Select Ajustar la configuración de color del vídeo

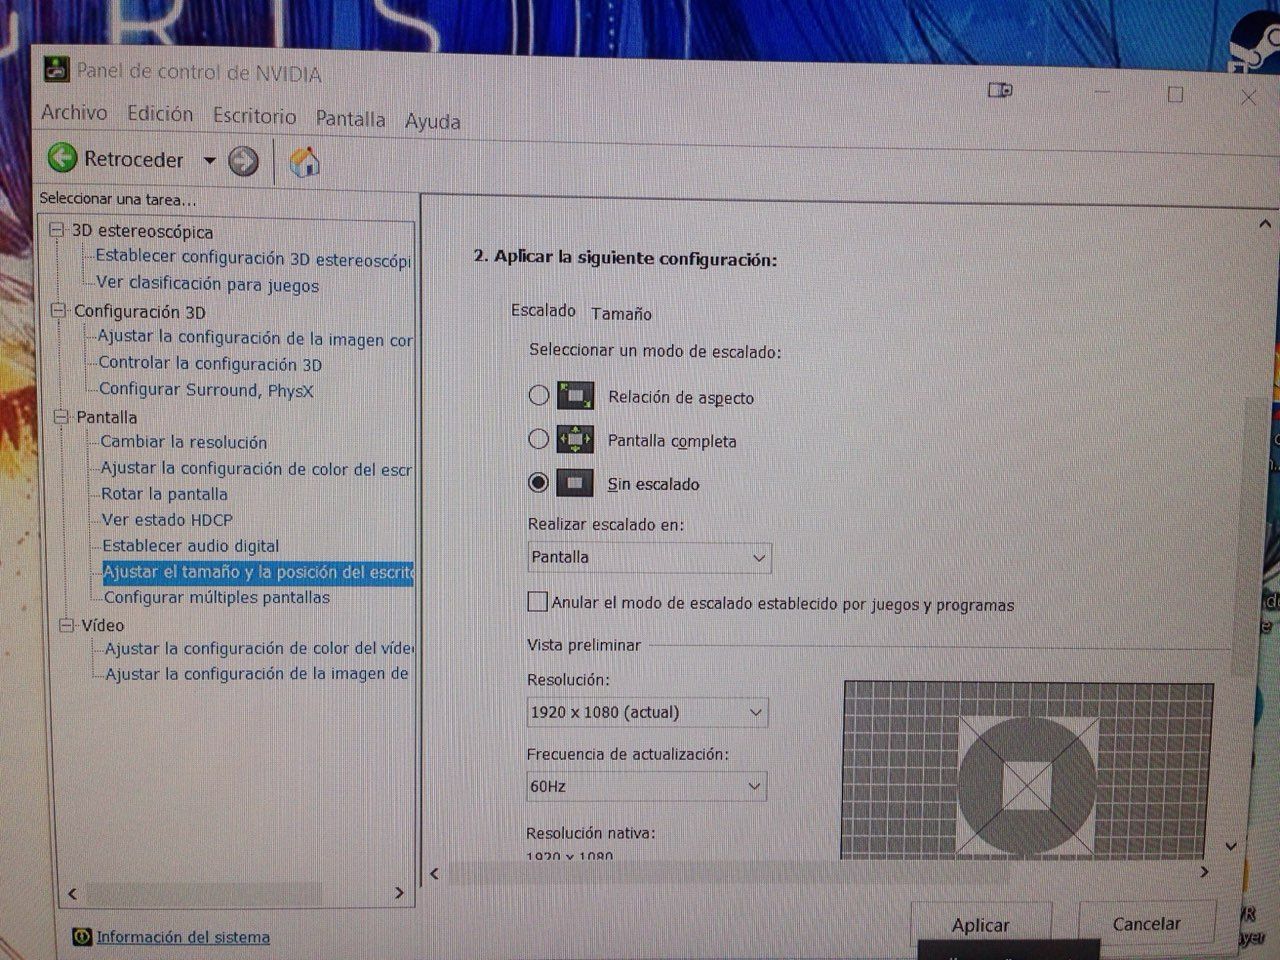click(x=259, y=648)
